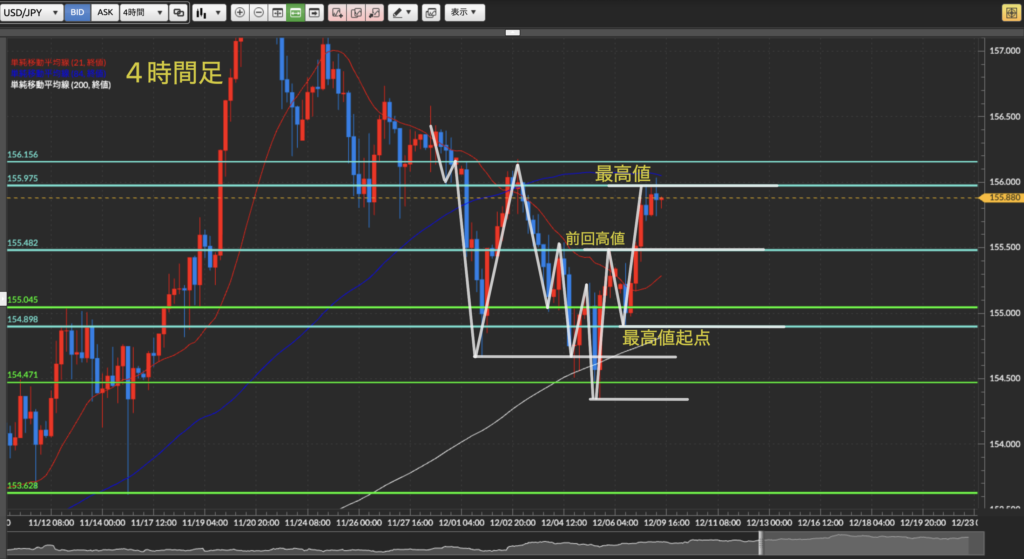Click the chart snapshot icon before 表示

[431, 13]
